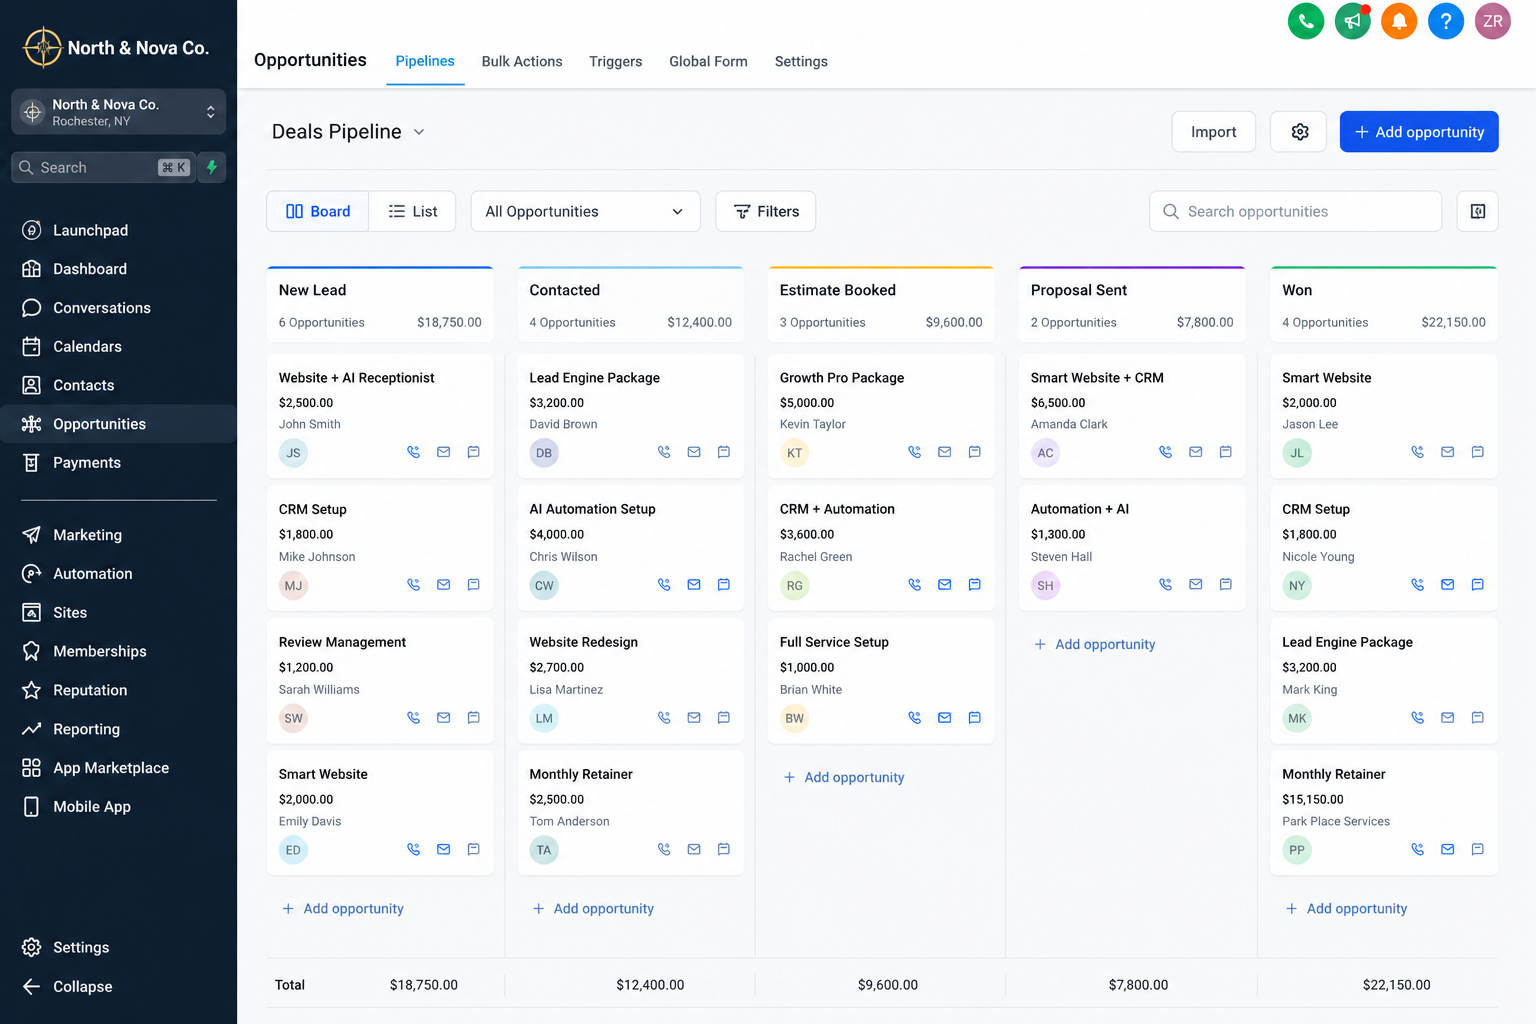The image size is (1536, 1024).
Task: Click the sidebar Search box
Action: coord(104,168)
